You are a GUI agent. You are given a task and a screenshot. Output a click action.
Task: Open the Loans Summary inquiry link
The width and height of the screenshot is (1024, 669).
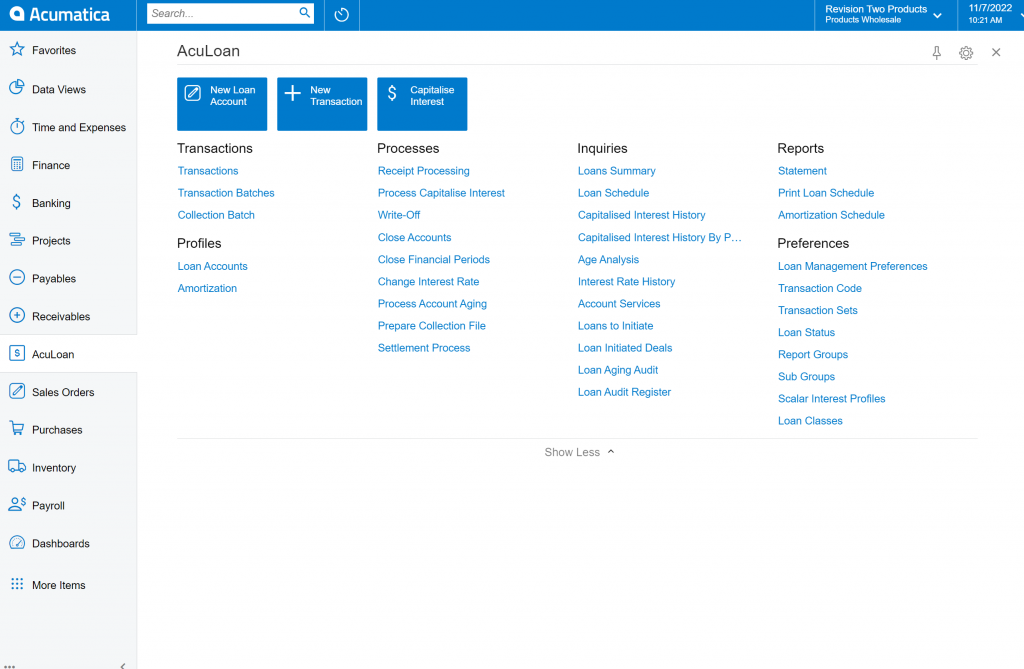point(616,171)
